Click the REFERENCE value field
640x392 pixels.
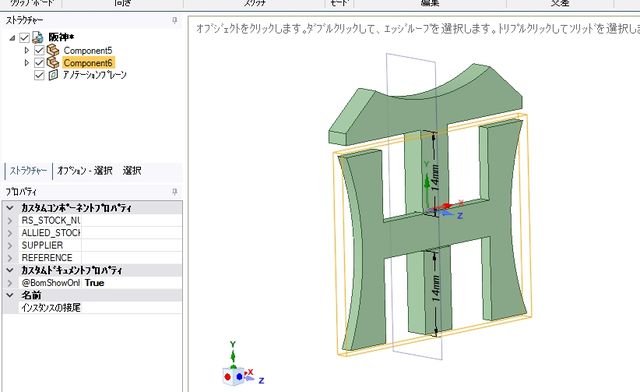coord(131,258)
